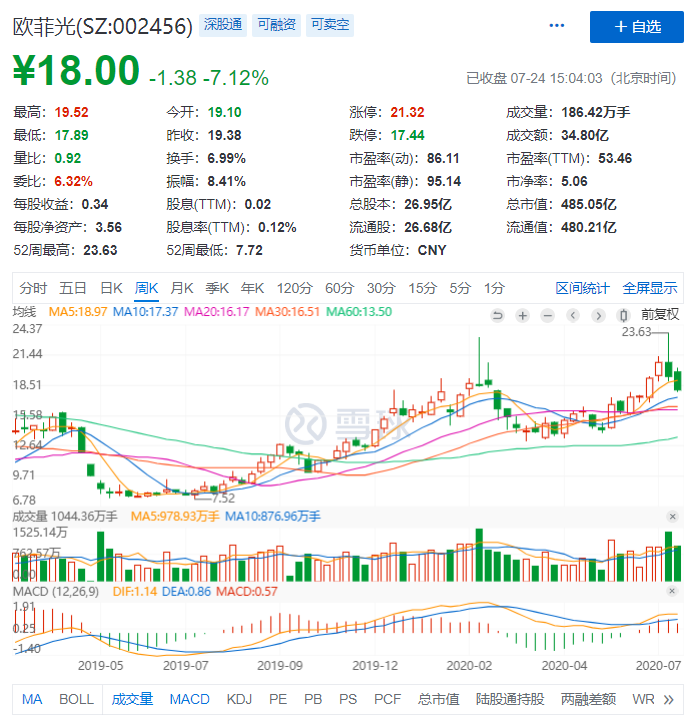This screenshot has height=724, width=696.
Task: Click the chart reset/undo arrow icon
Action: (497, 316)
